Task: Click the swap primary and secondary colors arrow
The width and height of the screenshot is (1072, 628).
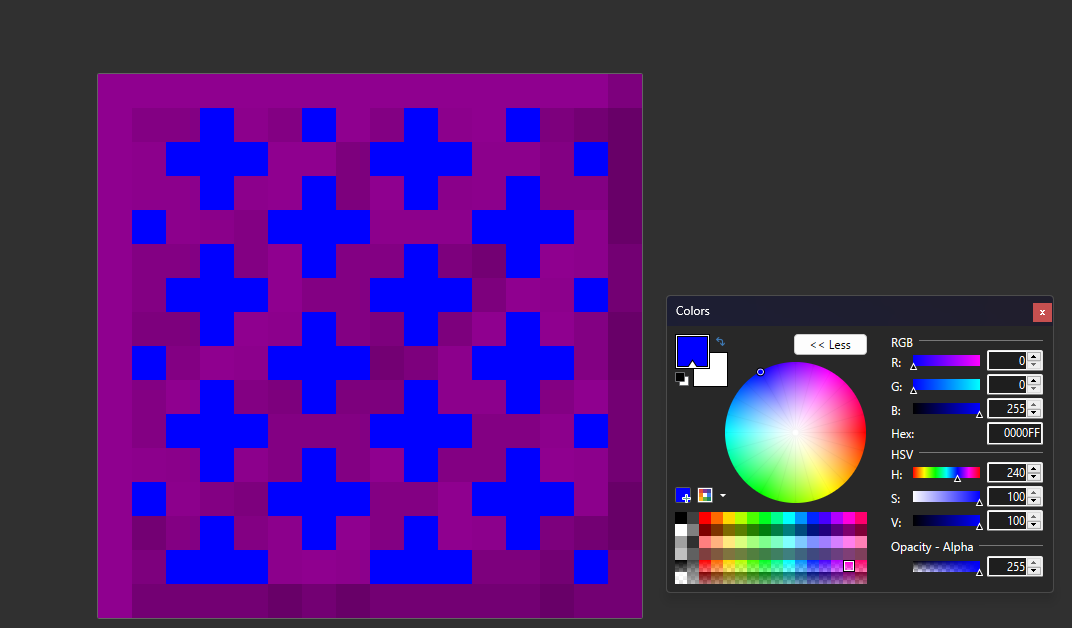Action: (x=721, y=342)
